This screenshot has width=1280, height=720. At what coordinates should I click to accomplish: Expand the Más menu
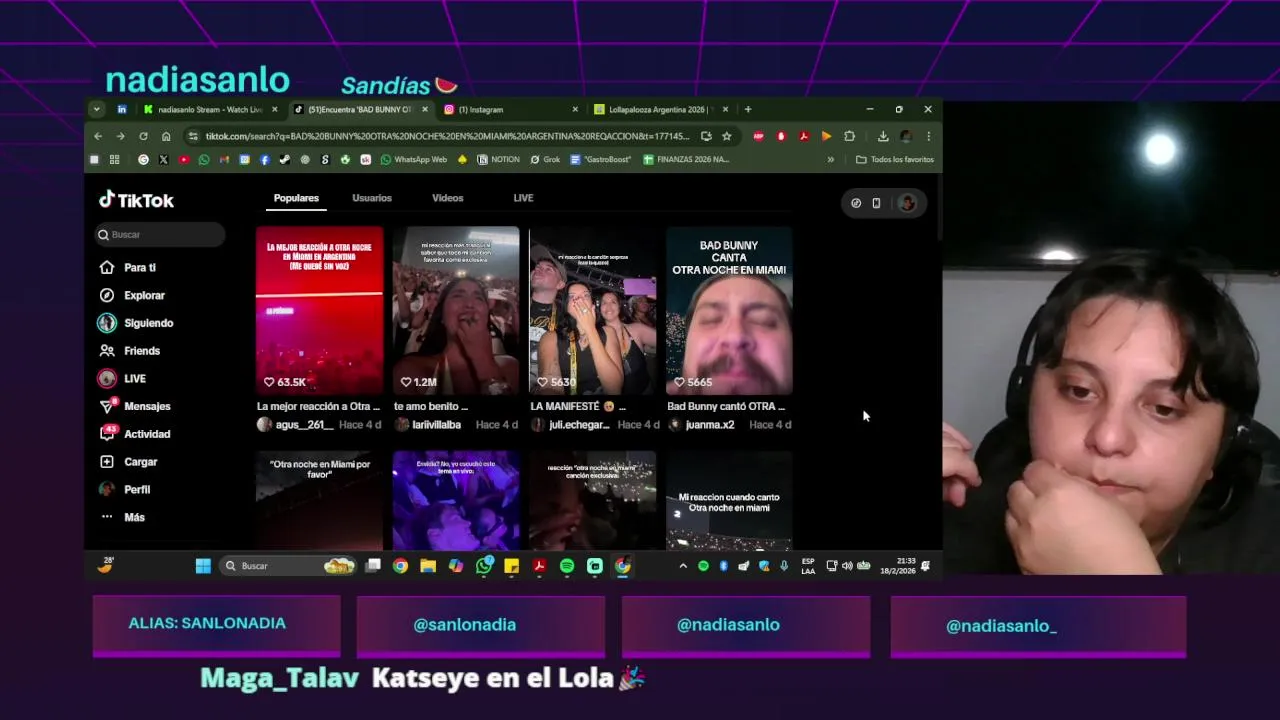(x=122, y=517)
